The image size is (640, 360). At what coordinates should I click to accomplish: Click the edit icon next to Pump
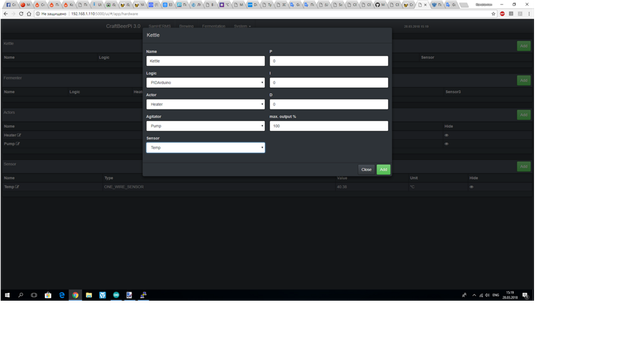pos(18,144)
